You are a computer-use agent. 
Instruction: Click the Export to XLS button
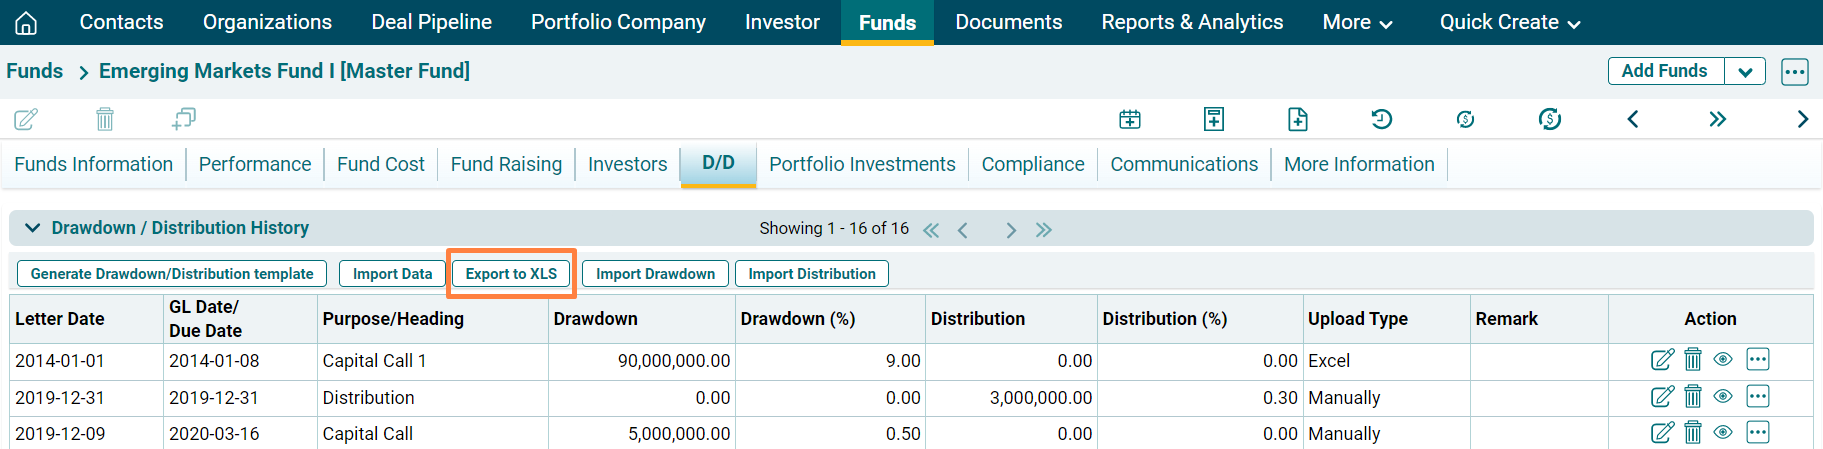[x=511, y=274]
